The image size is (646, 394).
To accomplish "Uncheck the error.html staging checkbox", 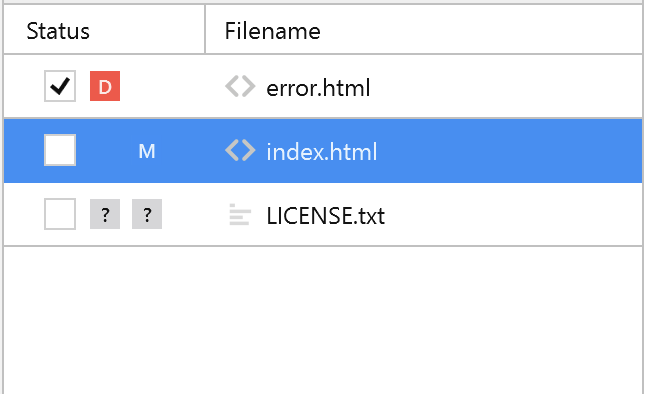I will click(60, 86).
